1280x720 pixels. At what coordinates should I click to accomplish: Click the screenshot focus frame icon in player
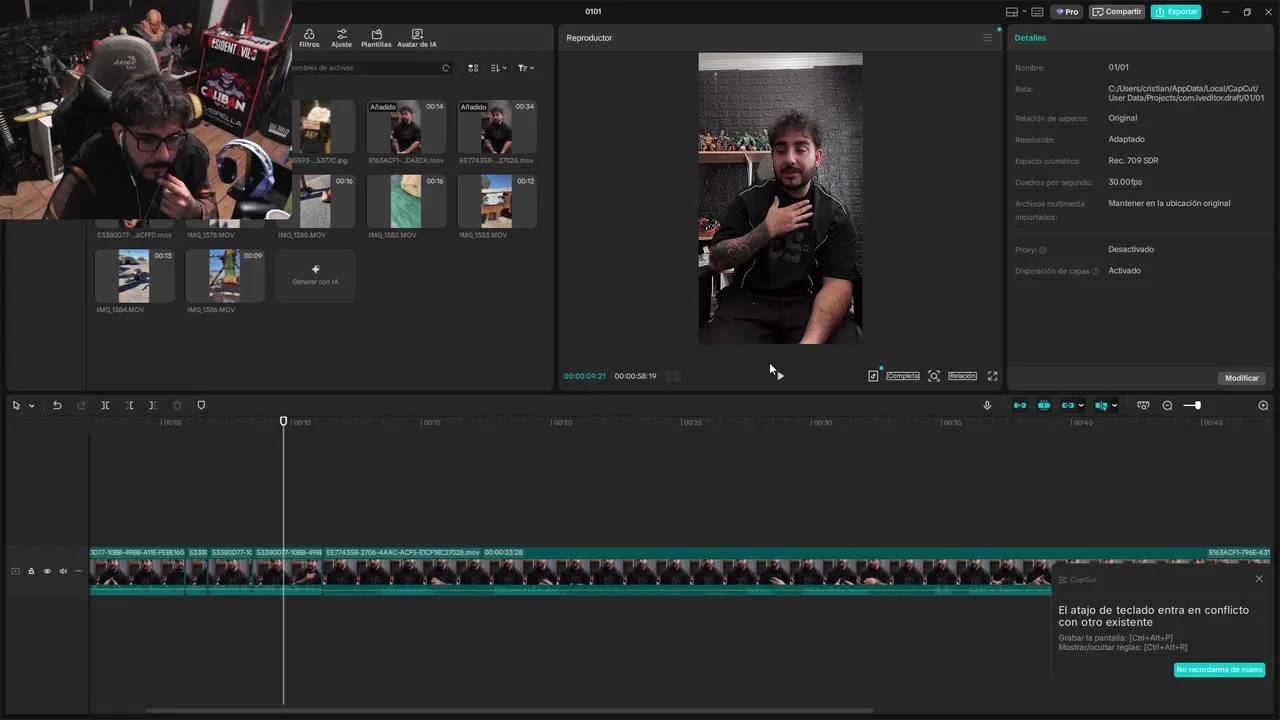tap(934, 376)
